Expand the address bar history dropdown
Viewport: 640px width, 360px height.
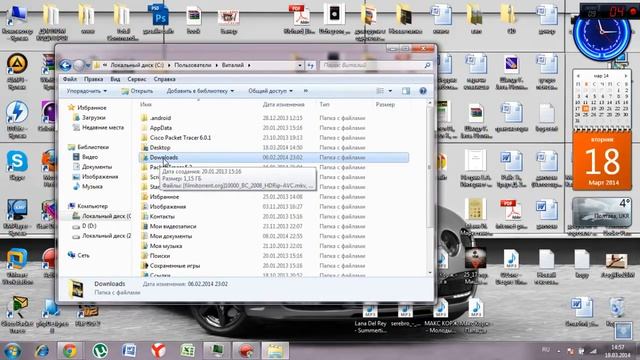(300, 65)
